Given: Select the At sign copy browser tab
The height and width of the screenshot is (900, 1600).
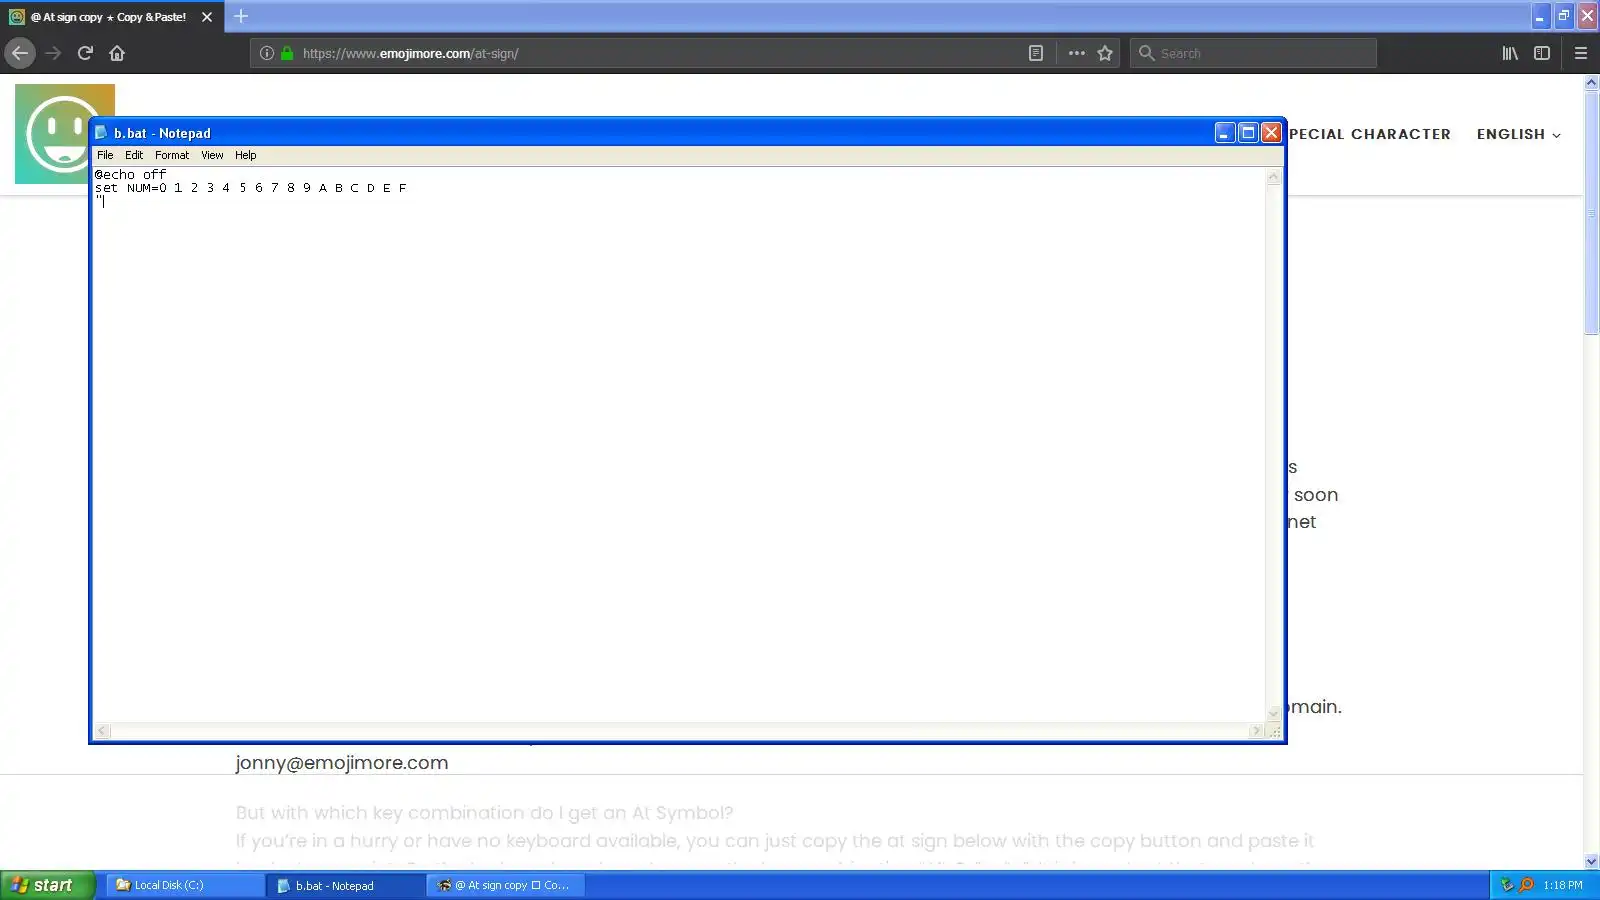Looking at the screenshot, I should click(111, 17).
